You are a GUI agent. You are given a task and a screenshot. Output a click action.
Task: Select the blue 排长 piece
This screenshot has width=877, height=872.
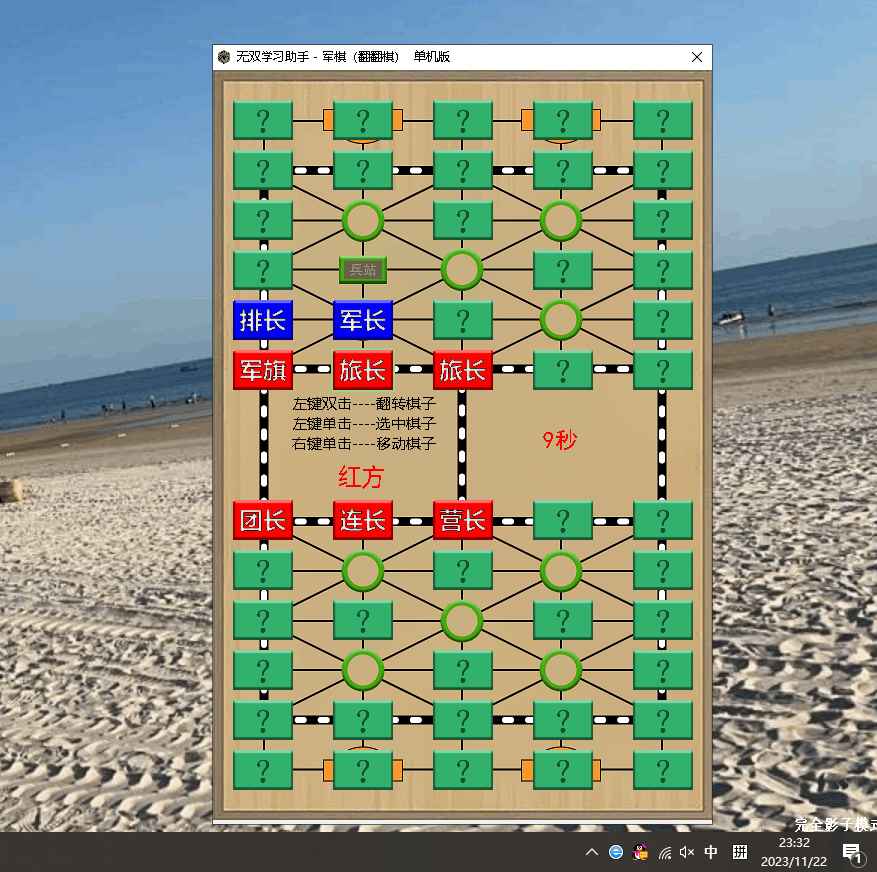[x=262, y=320]
